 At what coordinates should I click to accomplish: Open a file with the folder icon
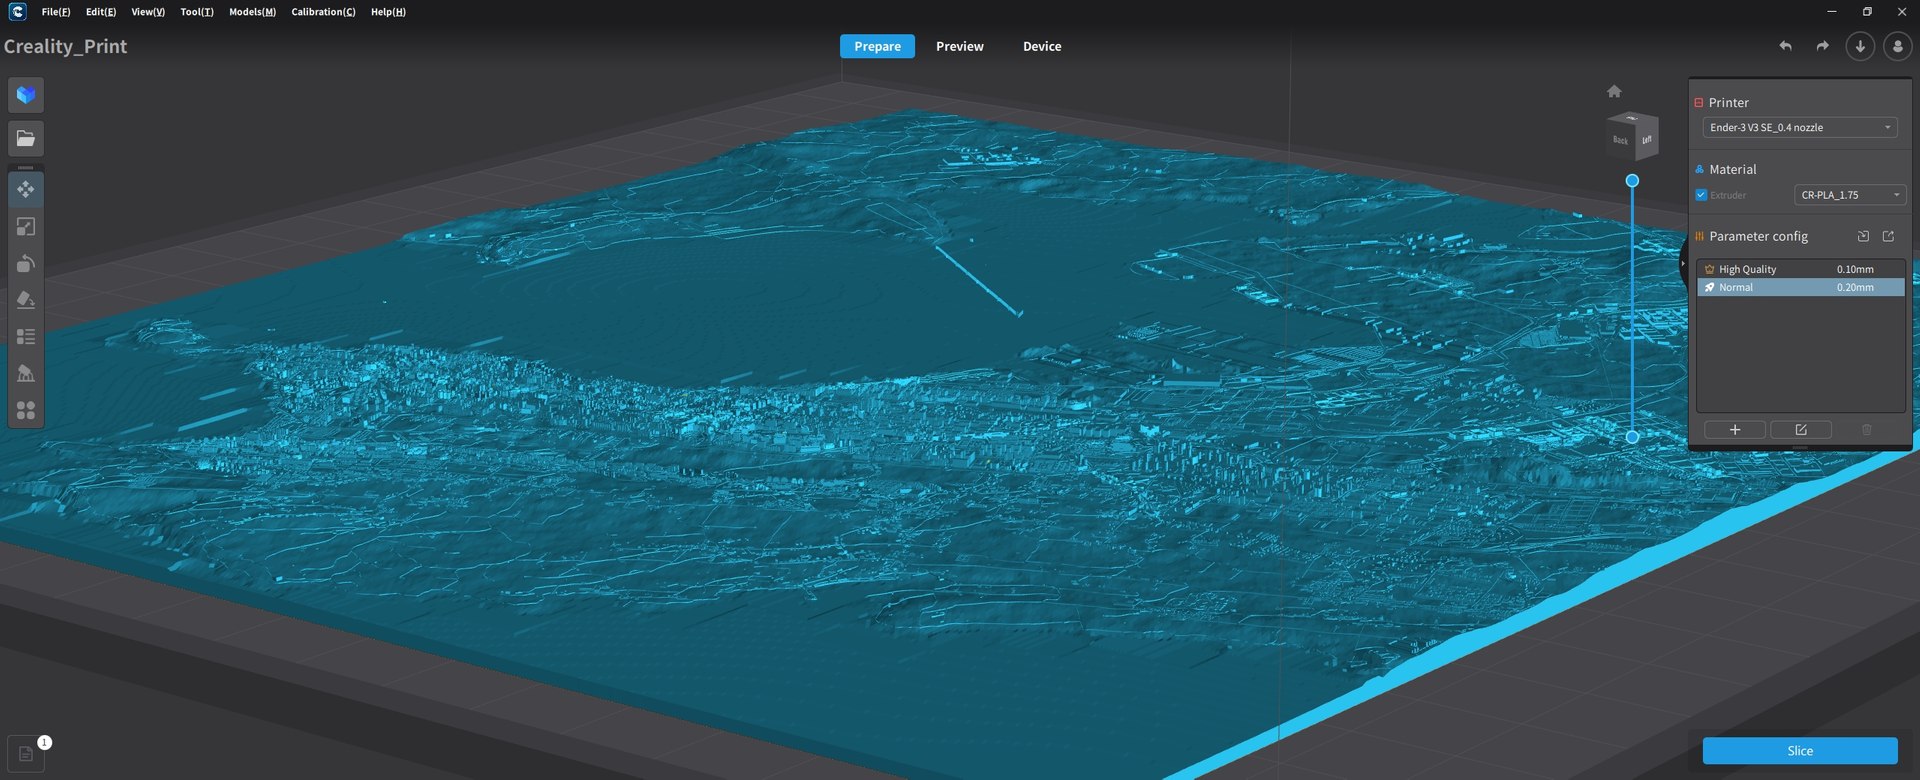coord(26,138)
